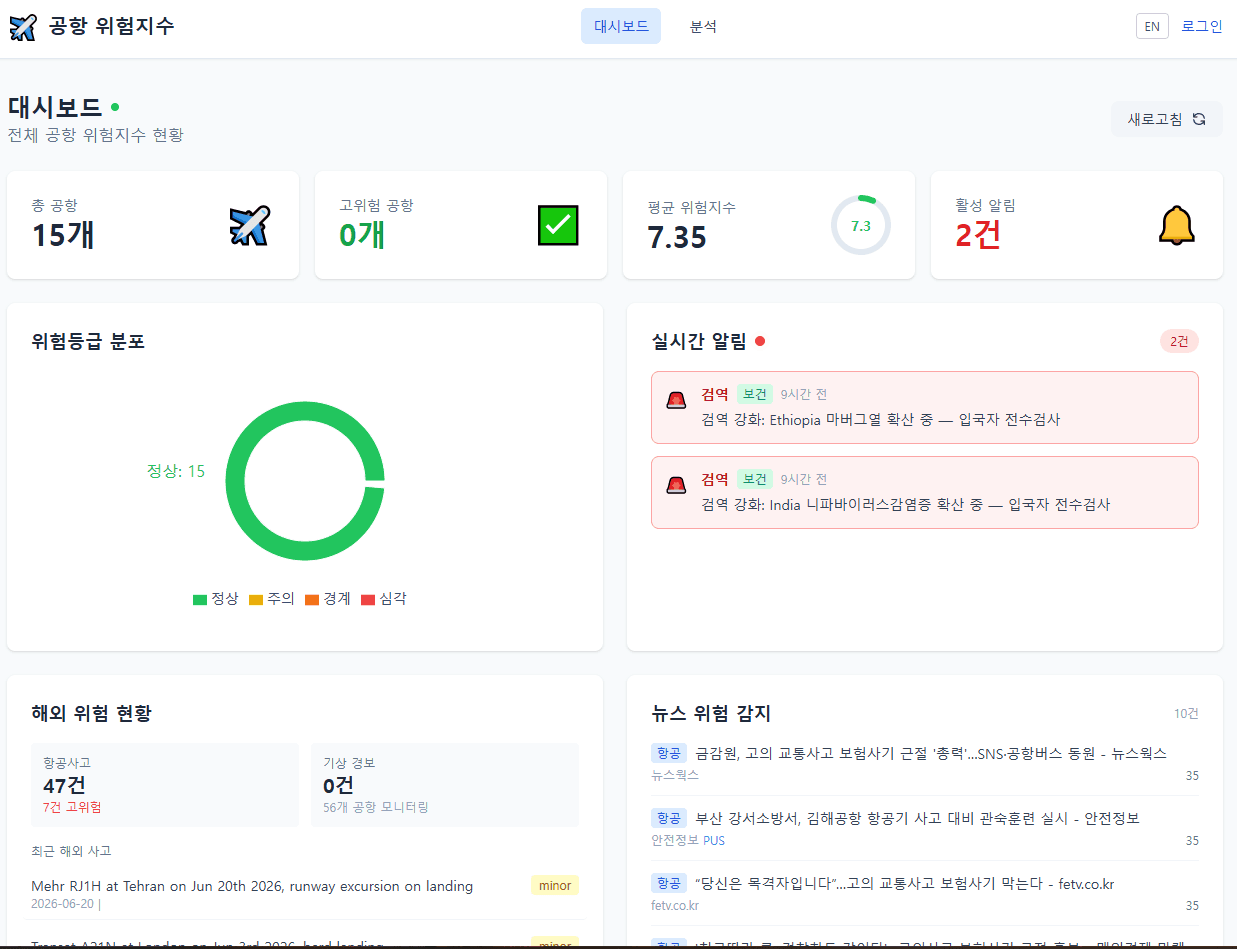The width and height of the screenshot is (1237, 949).
Task: Select the 15개 total airports value
Action: tap(63, 235)
